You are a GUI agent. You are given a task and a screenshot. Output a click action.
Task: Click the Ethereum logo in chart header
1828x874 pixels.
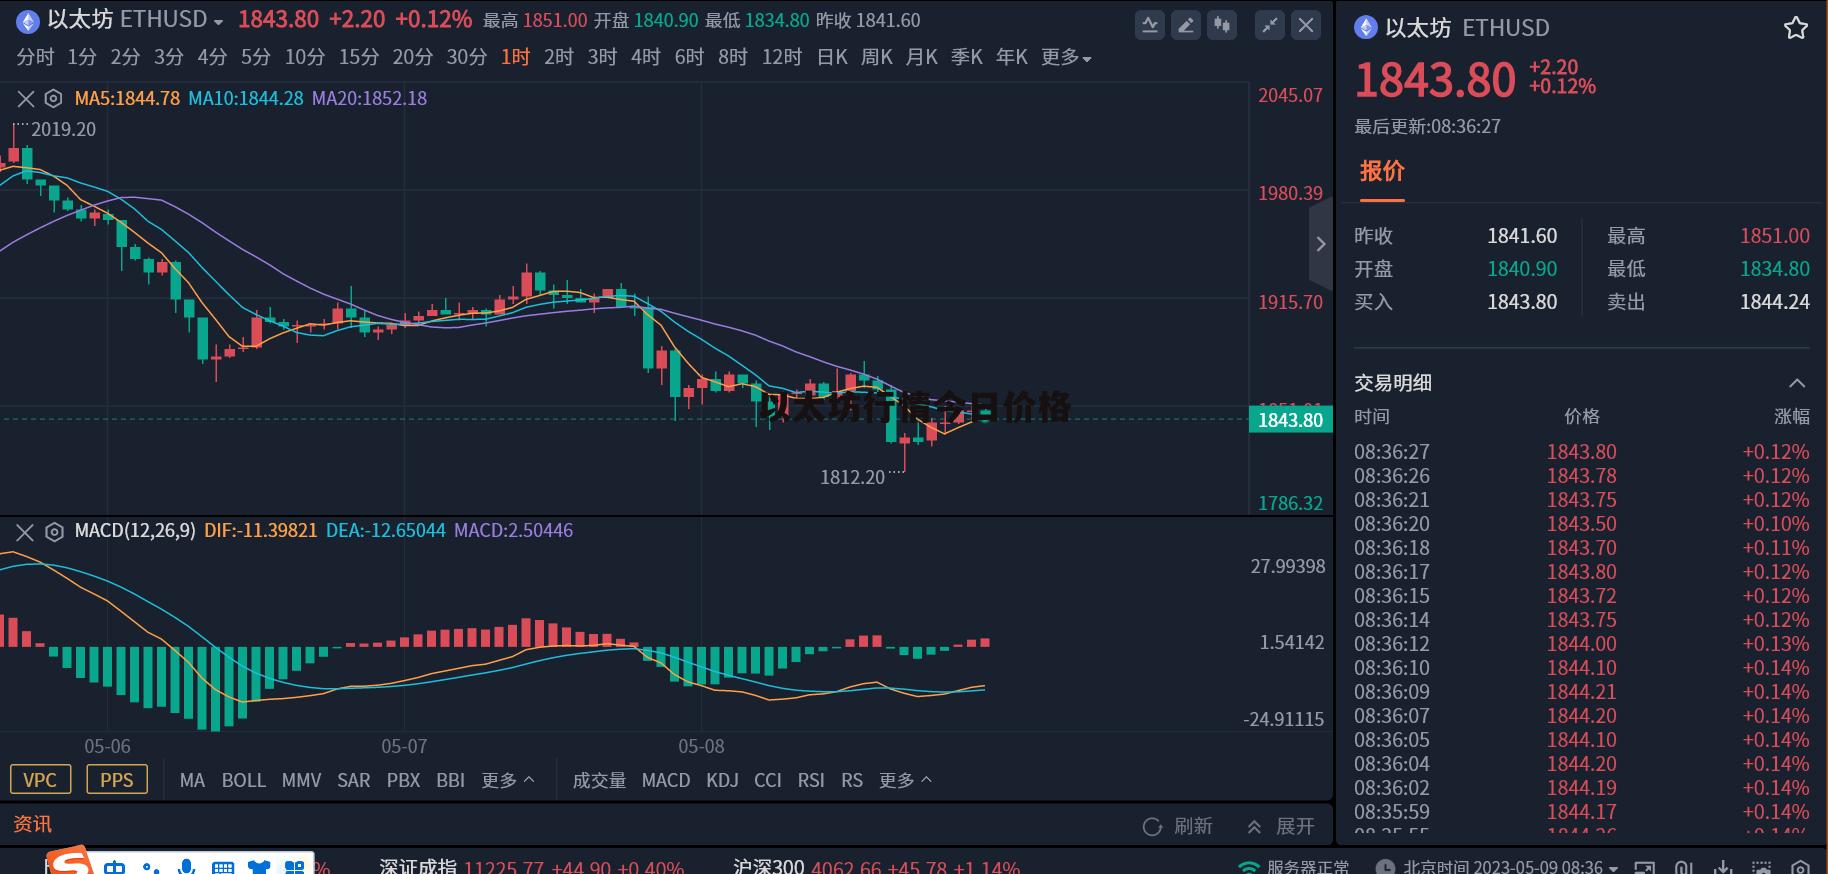coord(27,20)
